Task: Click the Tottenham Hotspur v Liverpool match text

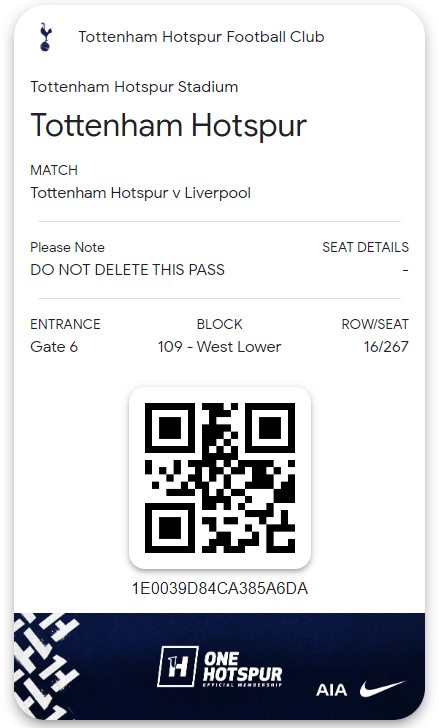Action: coord(140,193)
